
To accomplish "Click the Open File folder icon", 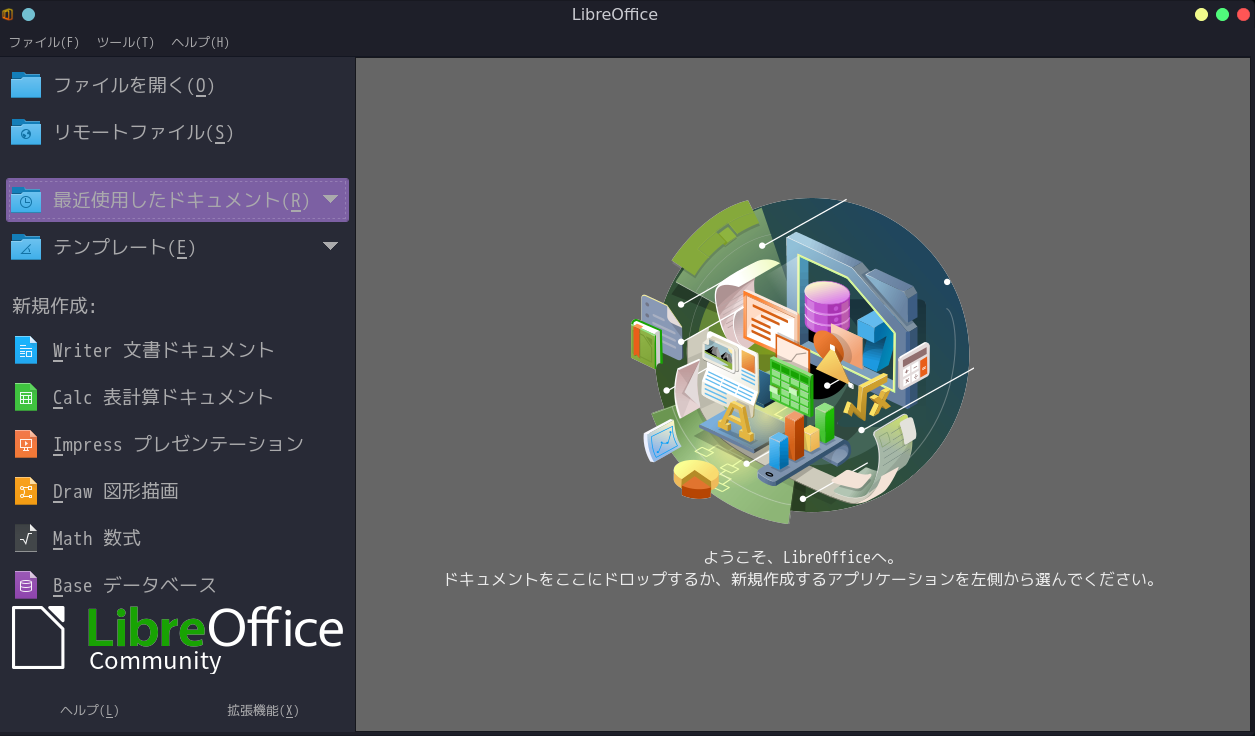I will pyautogui.click(x=26, y=85).
